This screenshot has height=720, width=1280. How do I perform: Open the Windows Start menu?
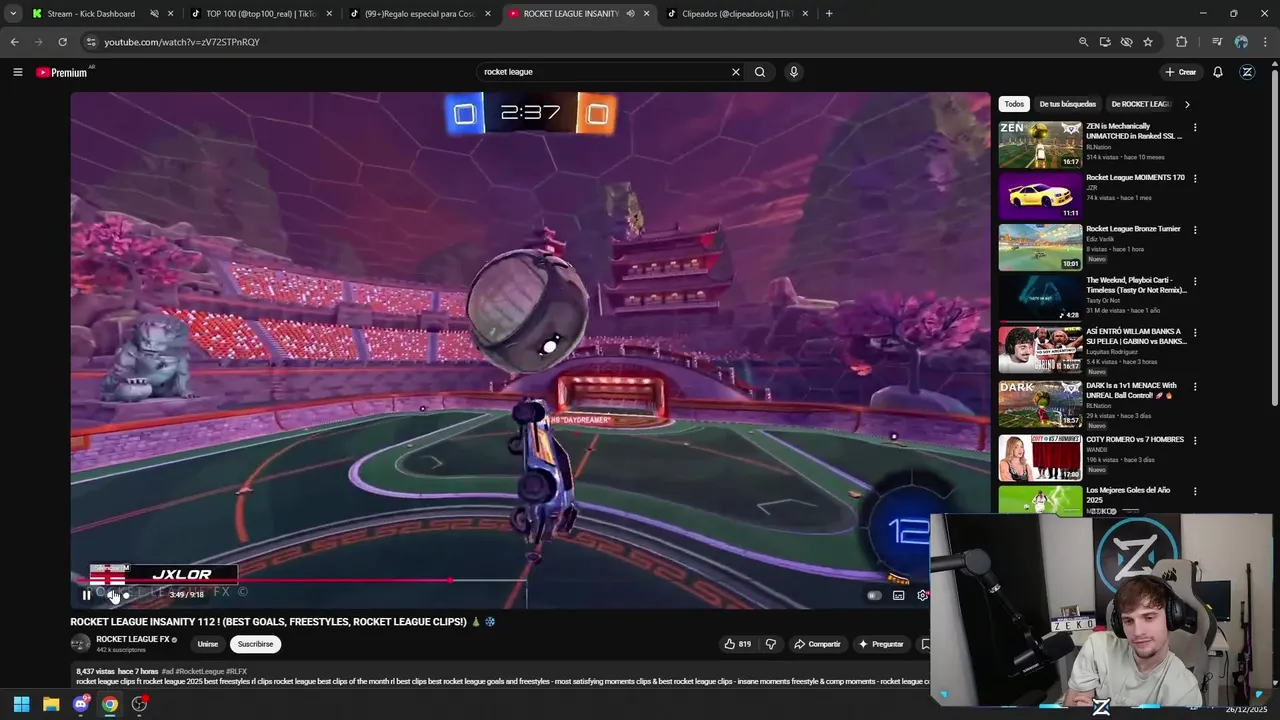pos(21,704)
